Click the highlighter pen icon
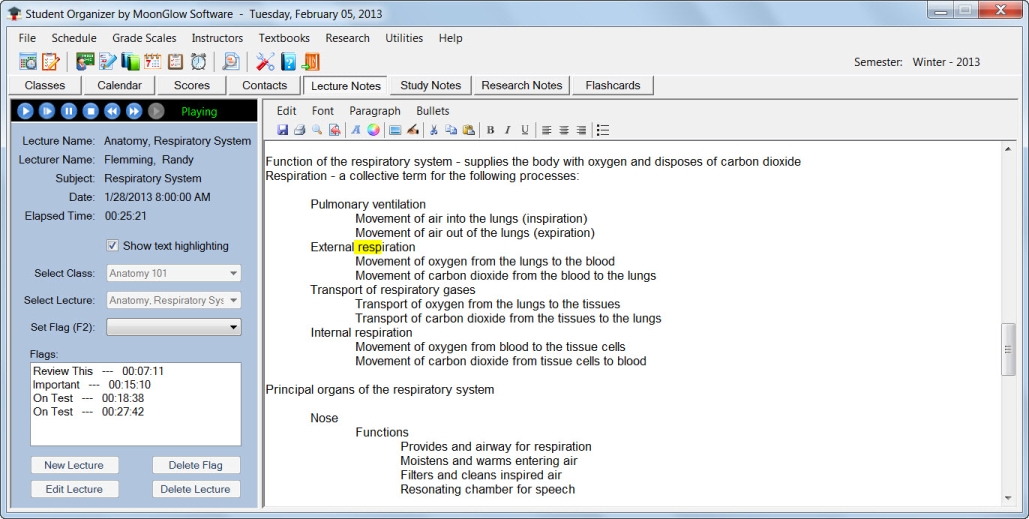Viewport: 1029px width, 519px height. coord(412,130)
